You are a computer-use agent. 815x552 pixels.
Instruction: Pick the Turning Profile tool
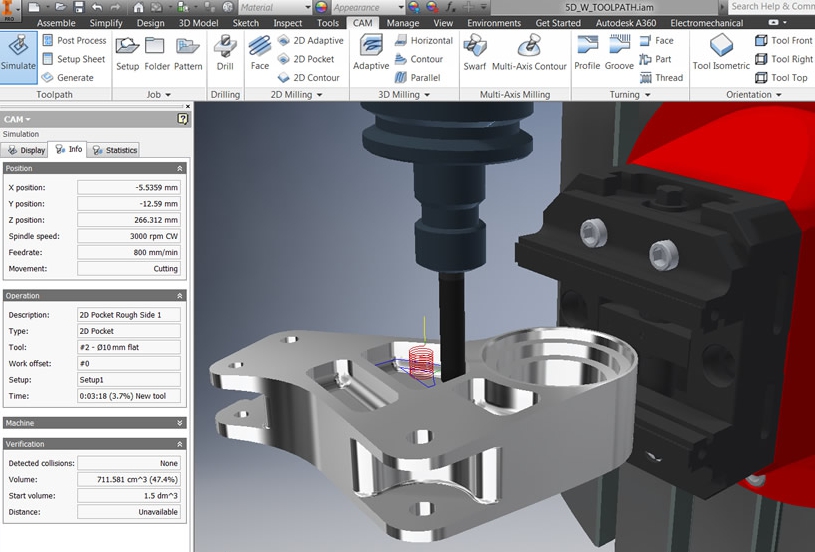tap(587, 52)
